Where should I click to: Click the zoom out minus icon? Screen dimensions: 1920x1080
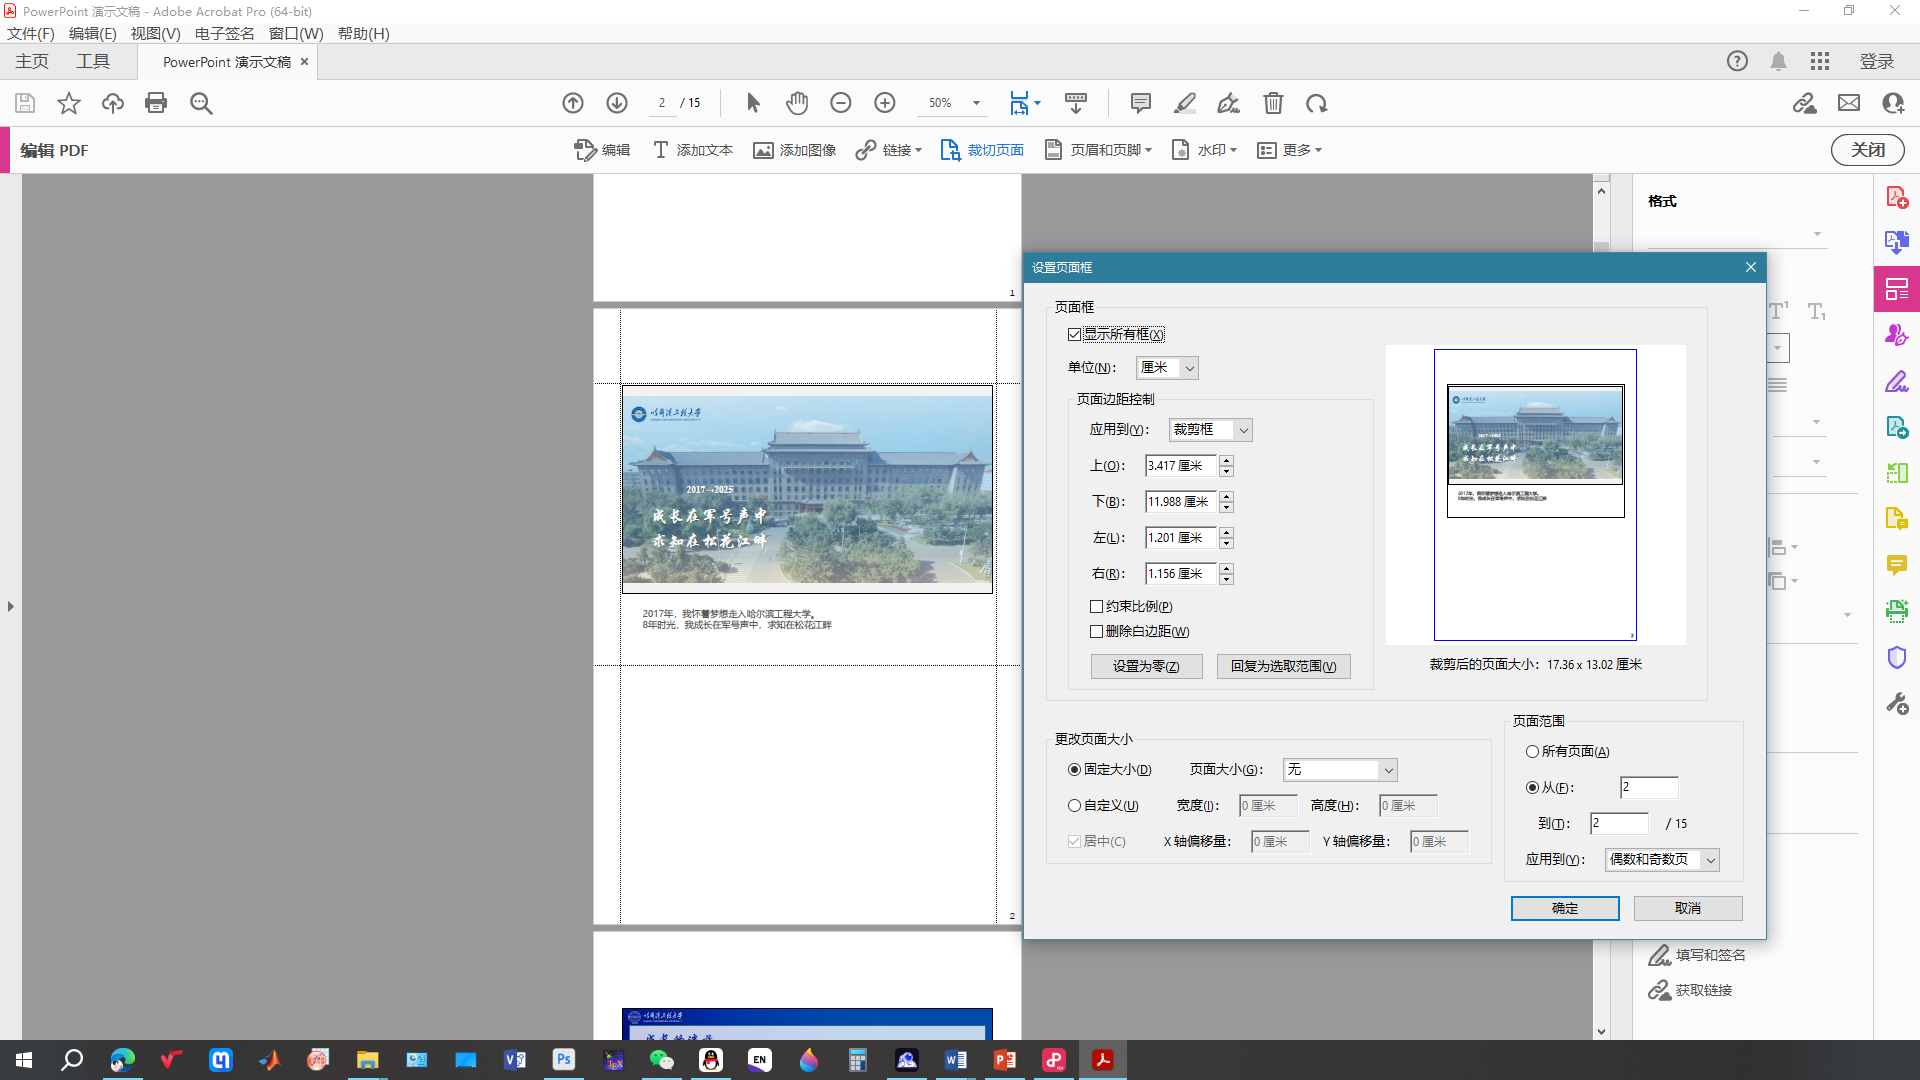pyautogui.click(x=840, y=103)
